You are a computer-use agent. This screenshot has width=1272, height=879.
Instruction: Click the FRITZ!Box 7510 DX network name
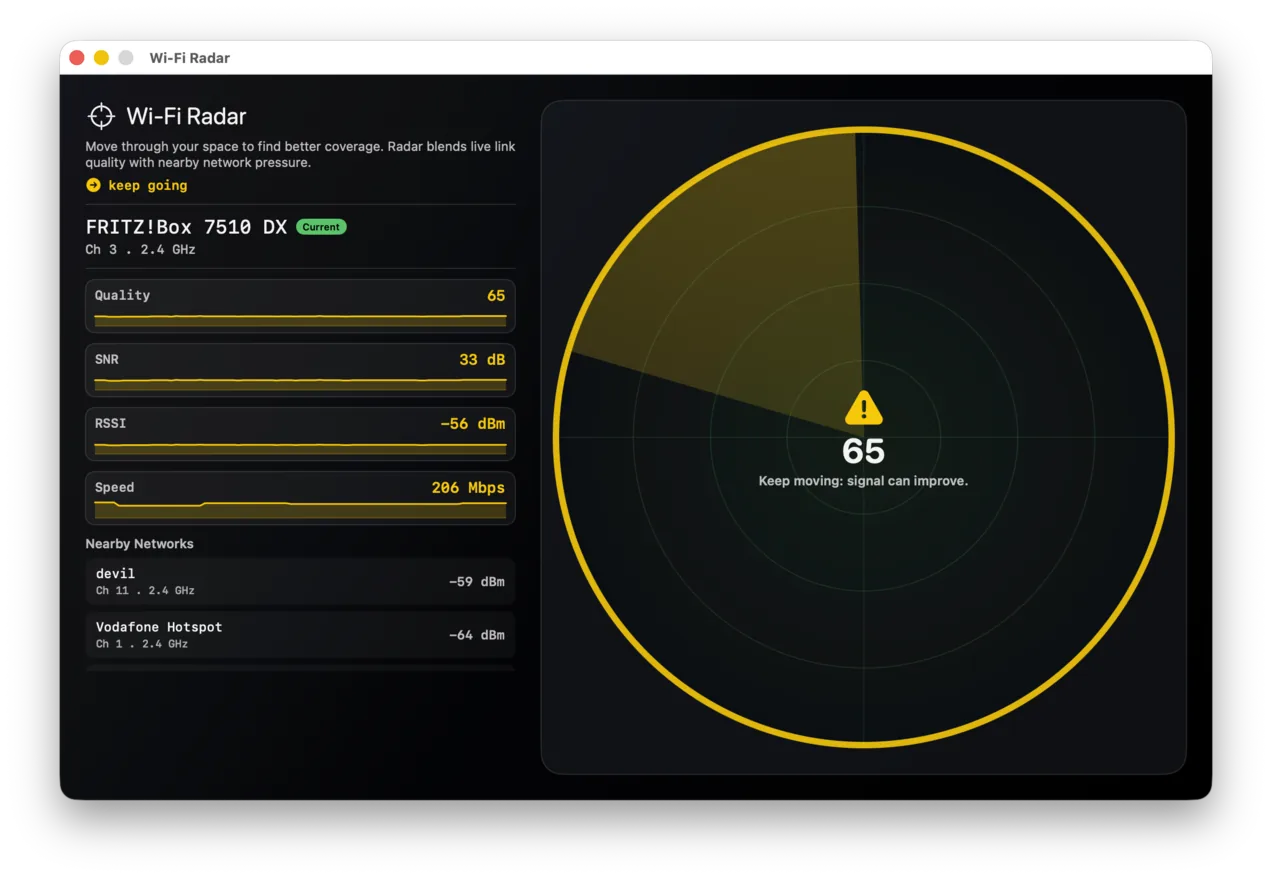click(x=186, y=227)
